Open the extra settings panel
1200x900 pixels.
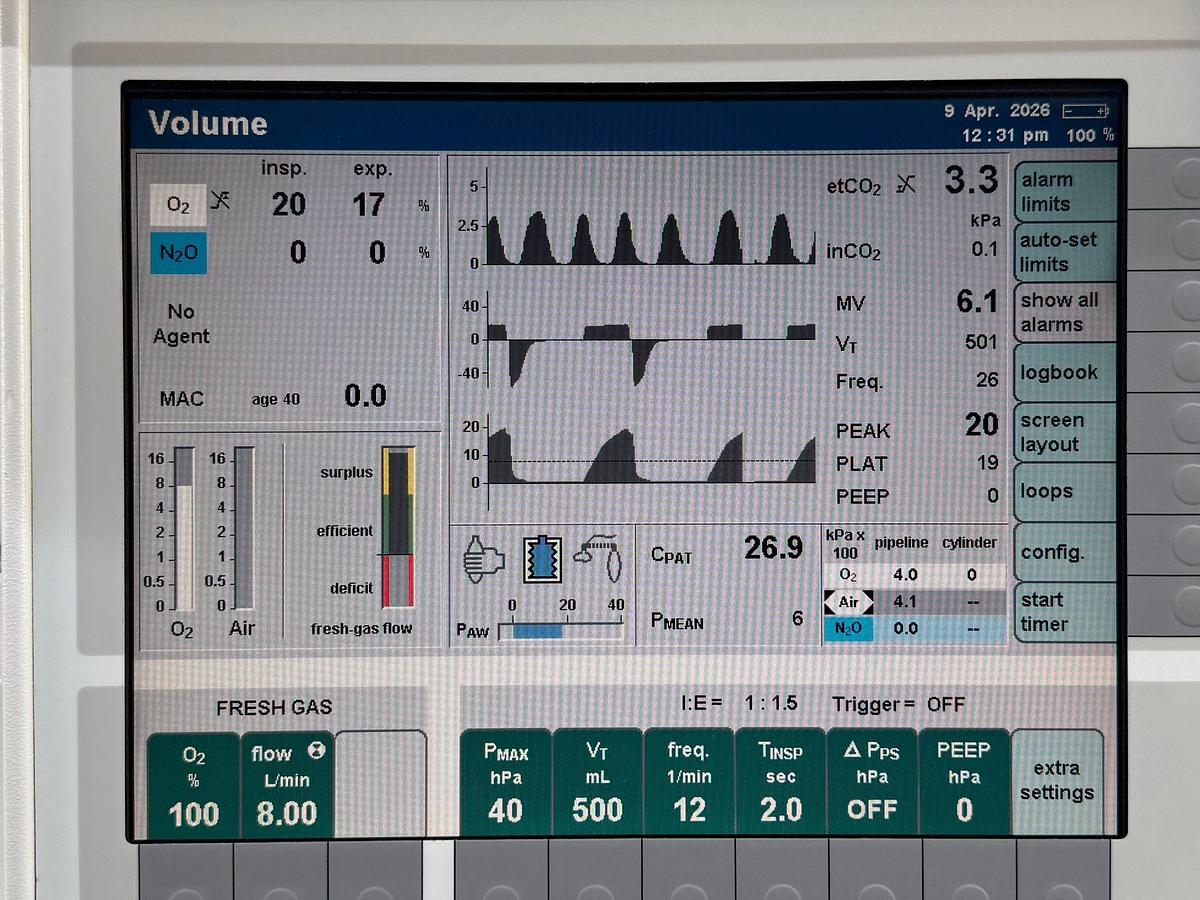pyautogui.click(x=1057, y=780)
